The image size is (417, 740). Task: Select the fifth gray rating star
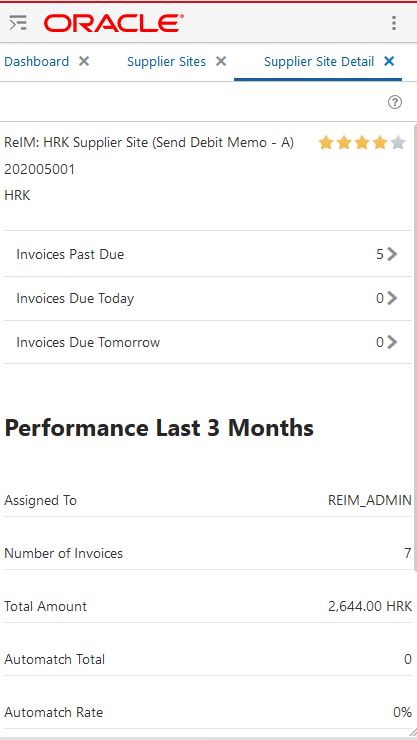(398, 143)
